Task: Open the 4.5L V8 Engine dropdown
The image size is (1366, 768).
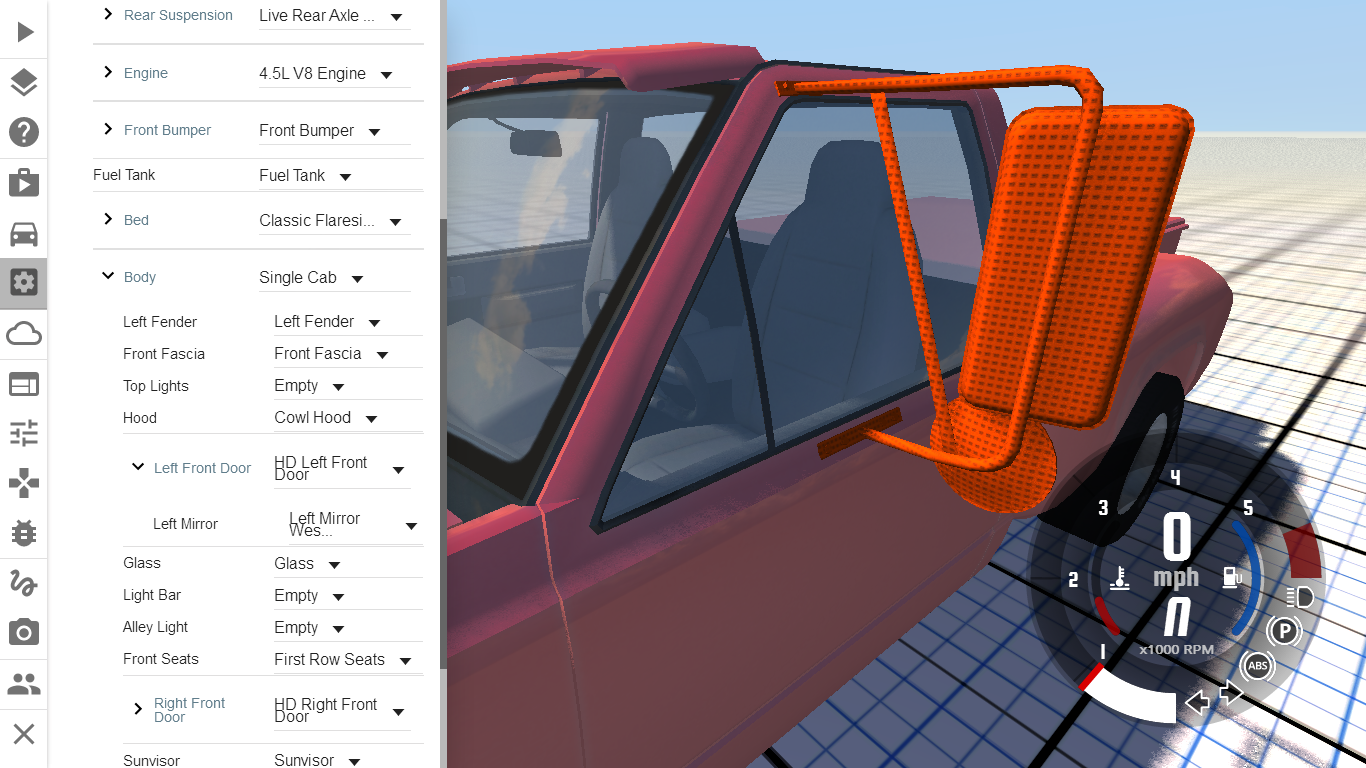Action: click(334, 74)
